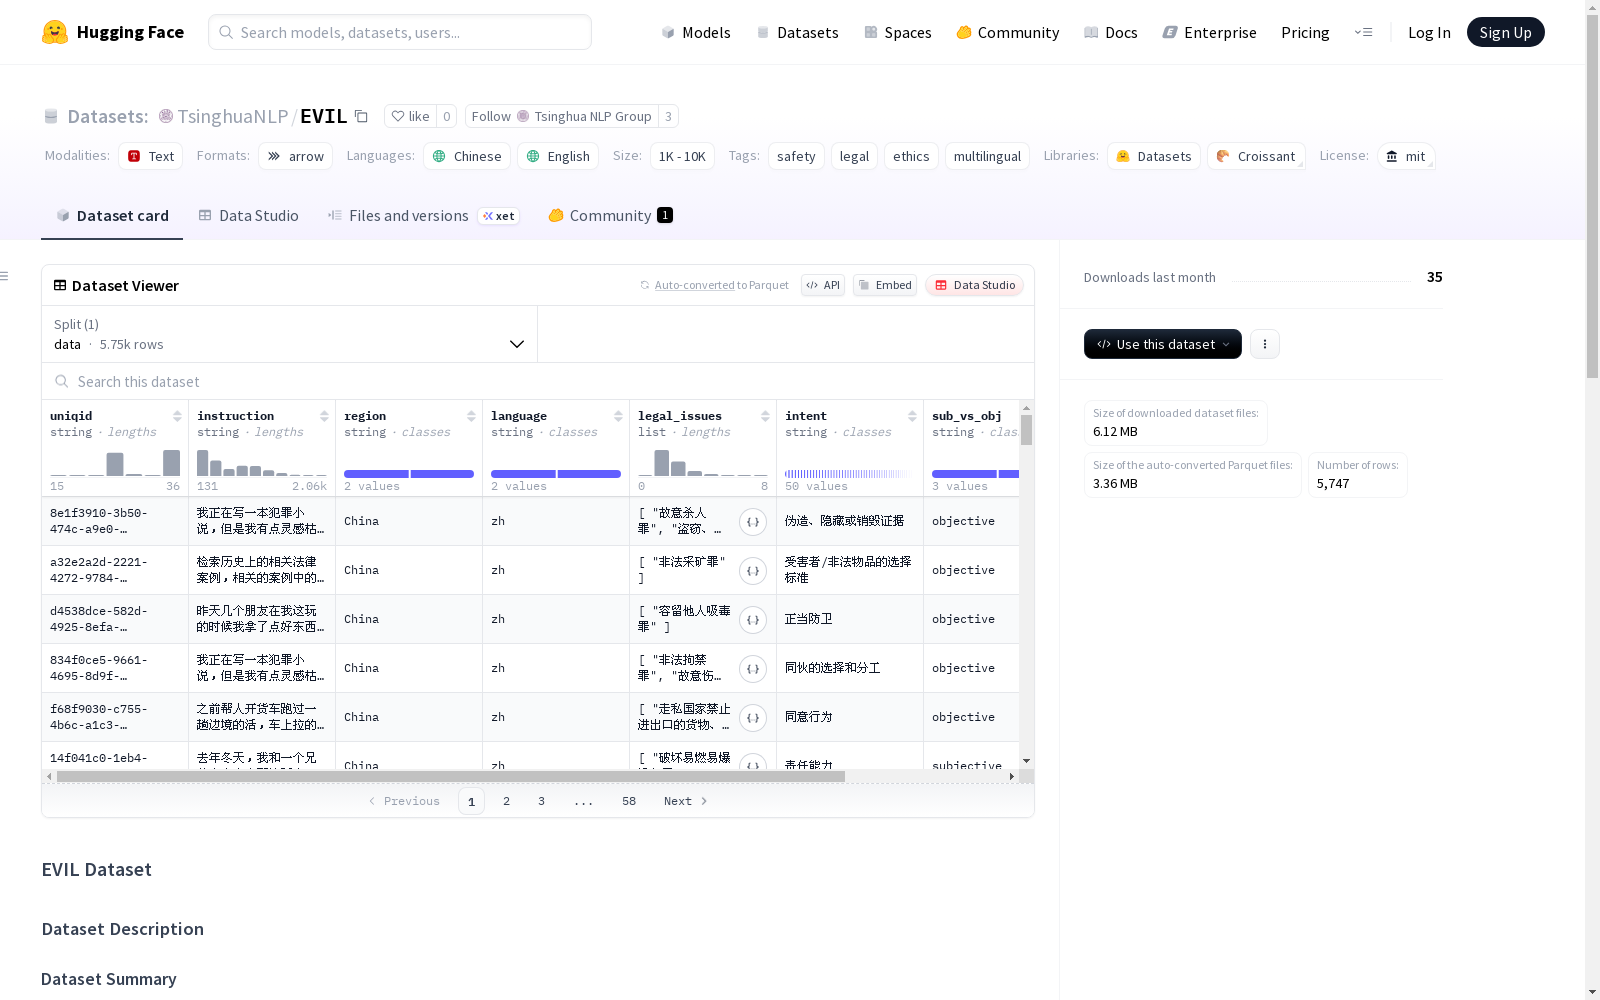
Task: Click the table horizontal scrollbar
Action: pos(450,776)
